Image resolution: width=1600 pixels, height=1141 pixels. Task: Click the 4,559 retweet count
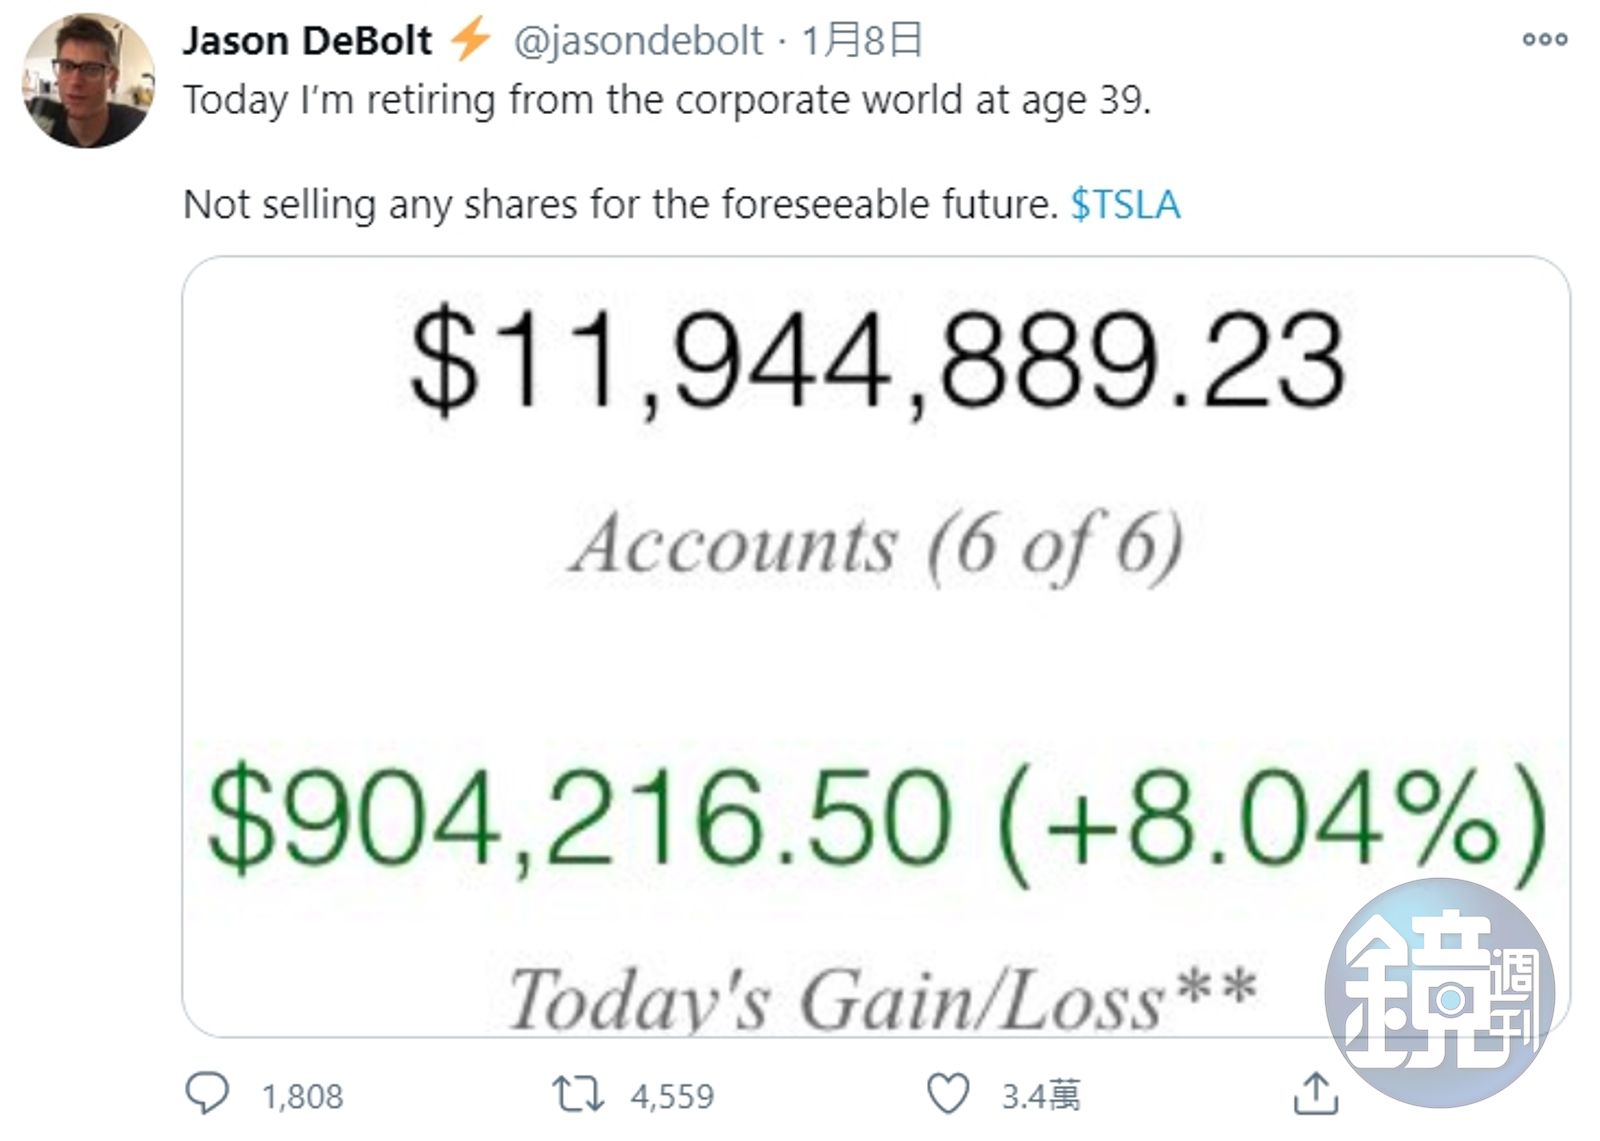coord(672,1097)
